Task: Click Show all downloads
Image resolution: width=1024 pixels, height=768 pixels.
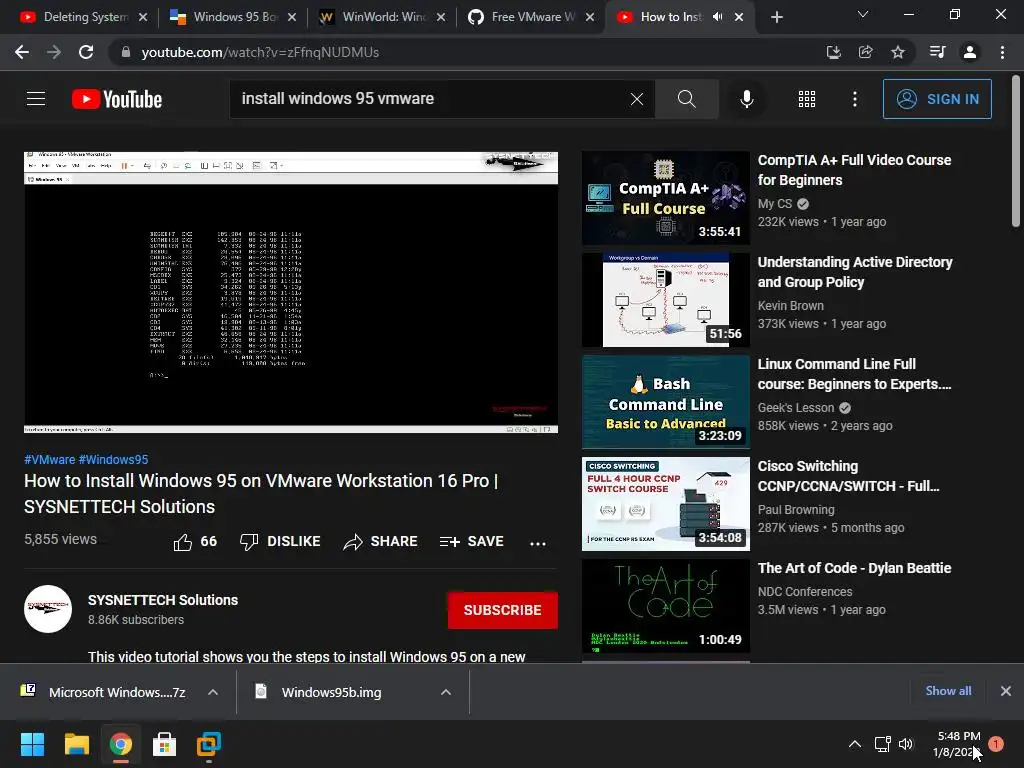Action: [x=948, y=691]
